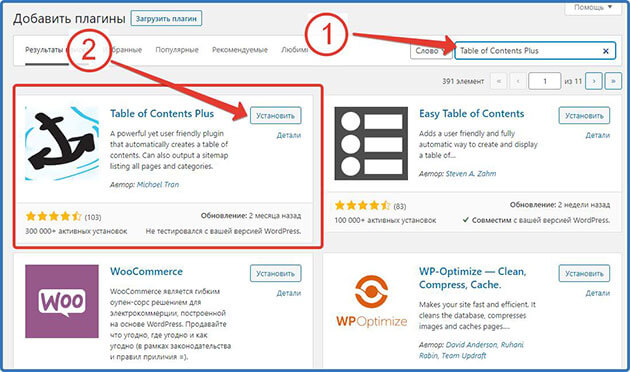Screen dimensions: 630x372
Task: Open the Помощь dropdown
Action: click(x=593, y=8)
